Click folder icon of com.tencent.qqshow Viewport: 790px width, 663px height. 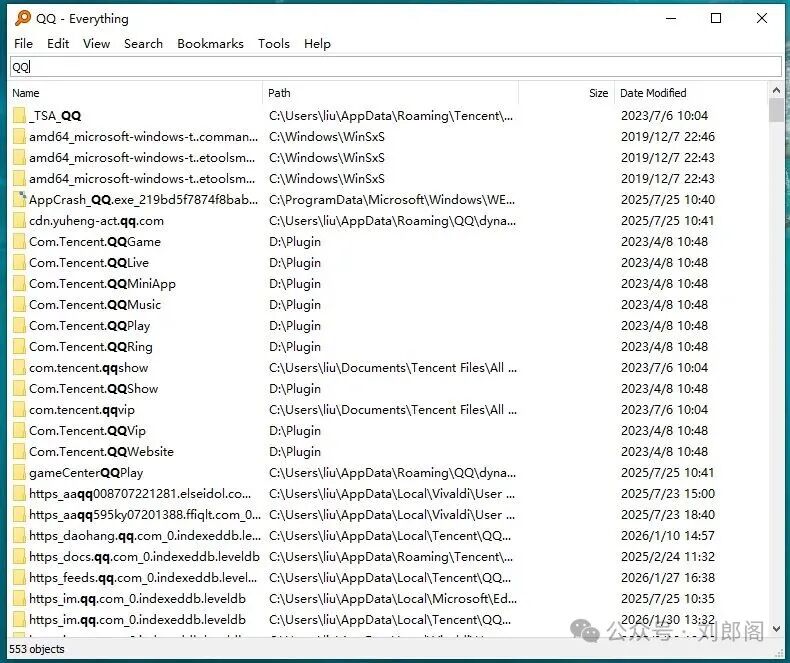pyautogui.click(x=19, y=368)
